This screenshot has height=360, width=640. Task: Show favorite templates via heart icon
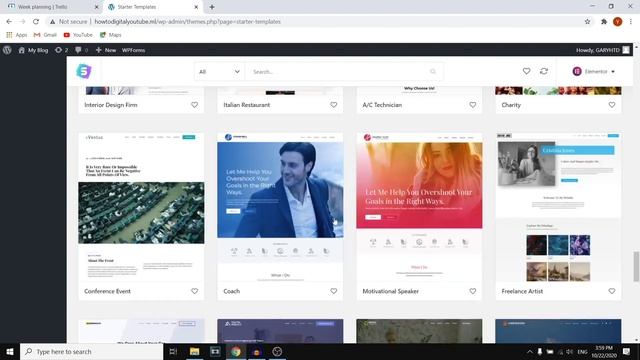coord(527,71)
